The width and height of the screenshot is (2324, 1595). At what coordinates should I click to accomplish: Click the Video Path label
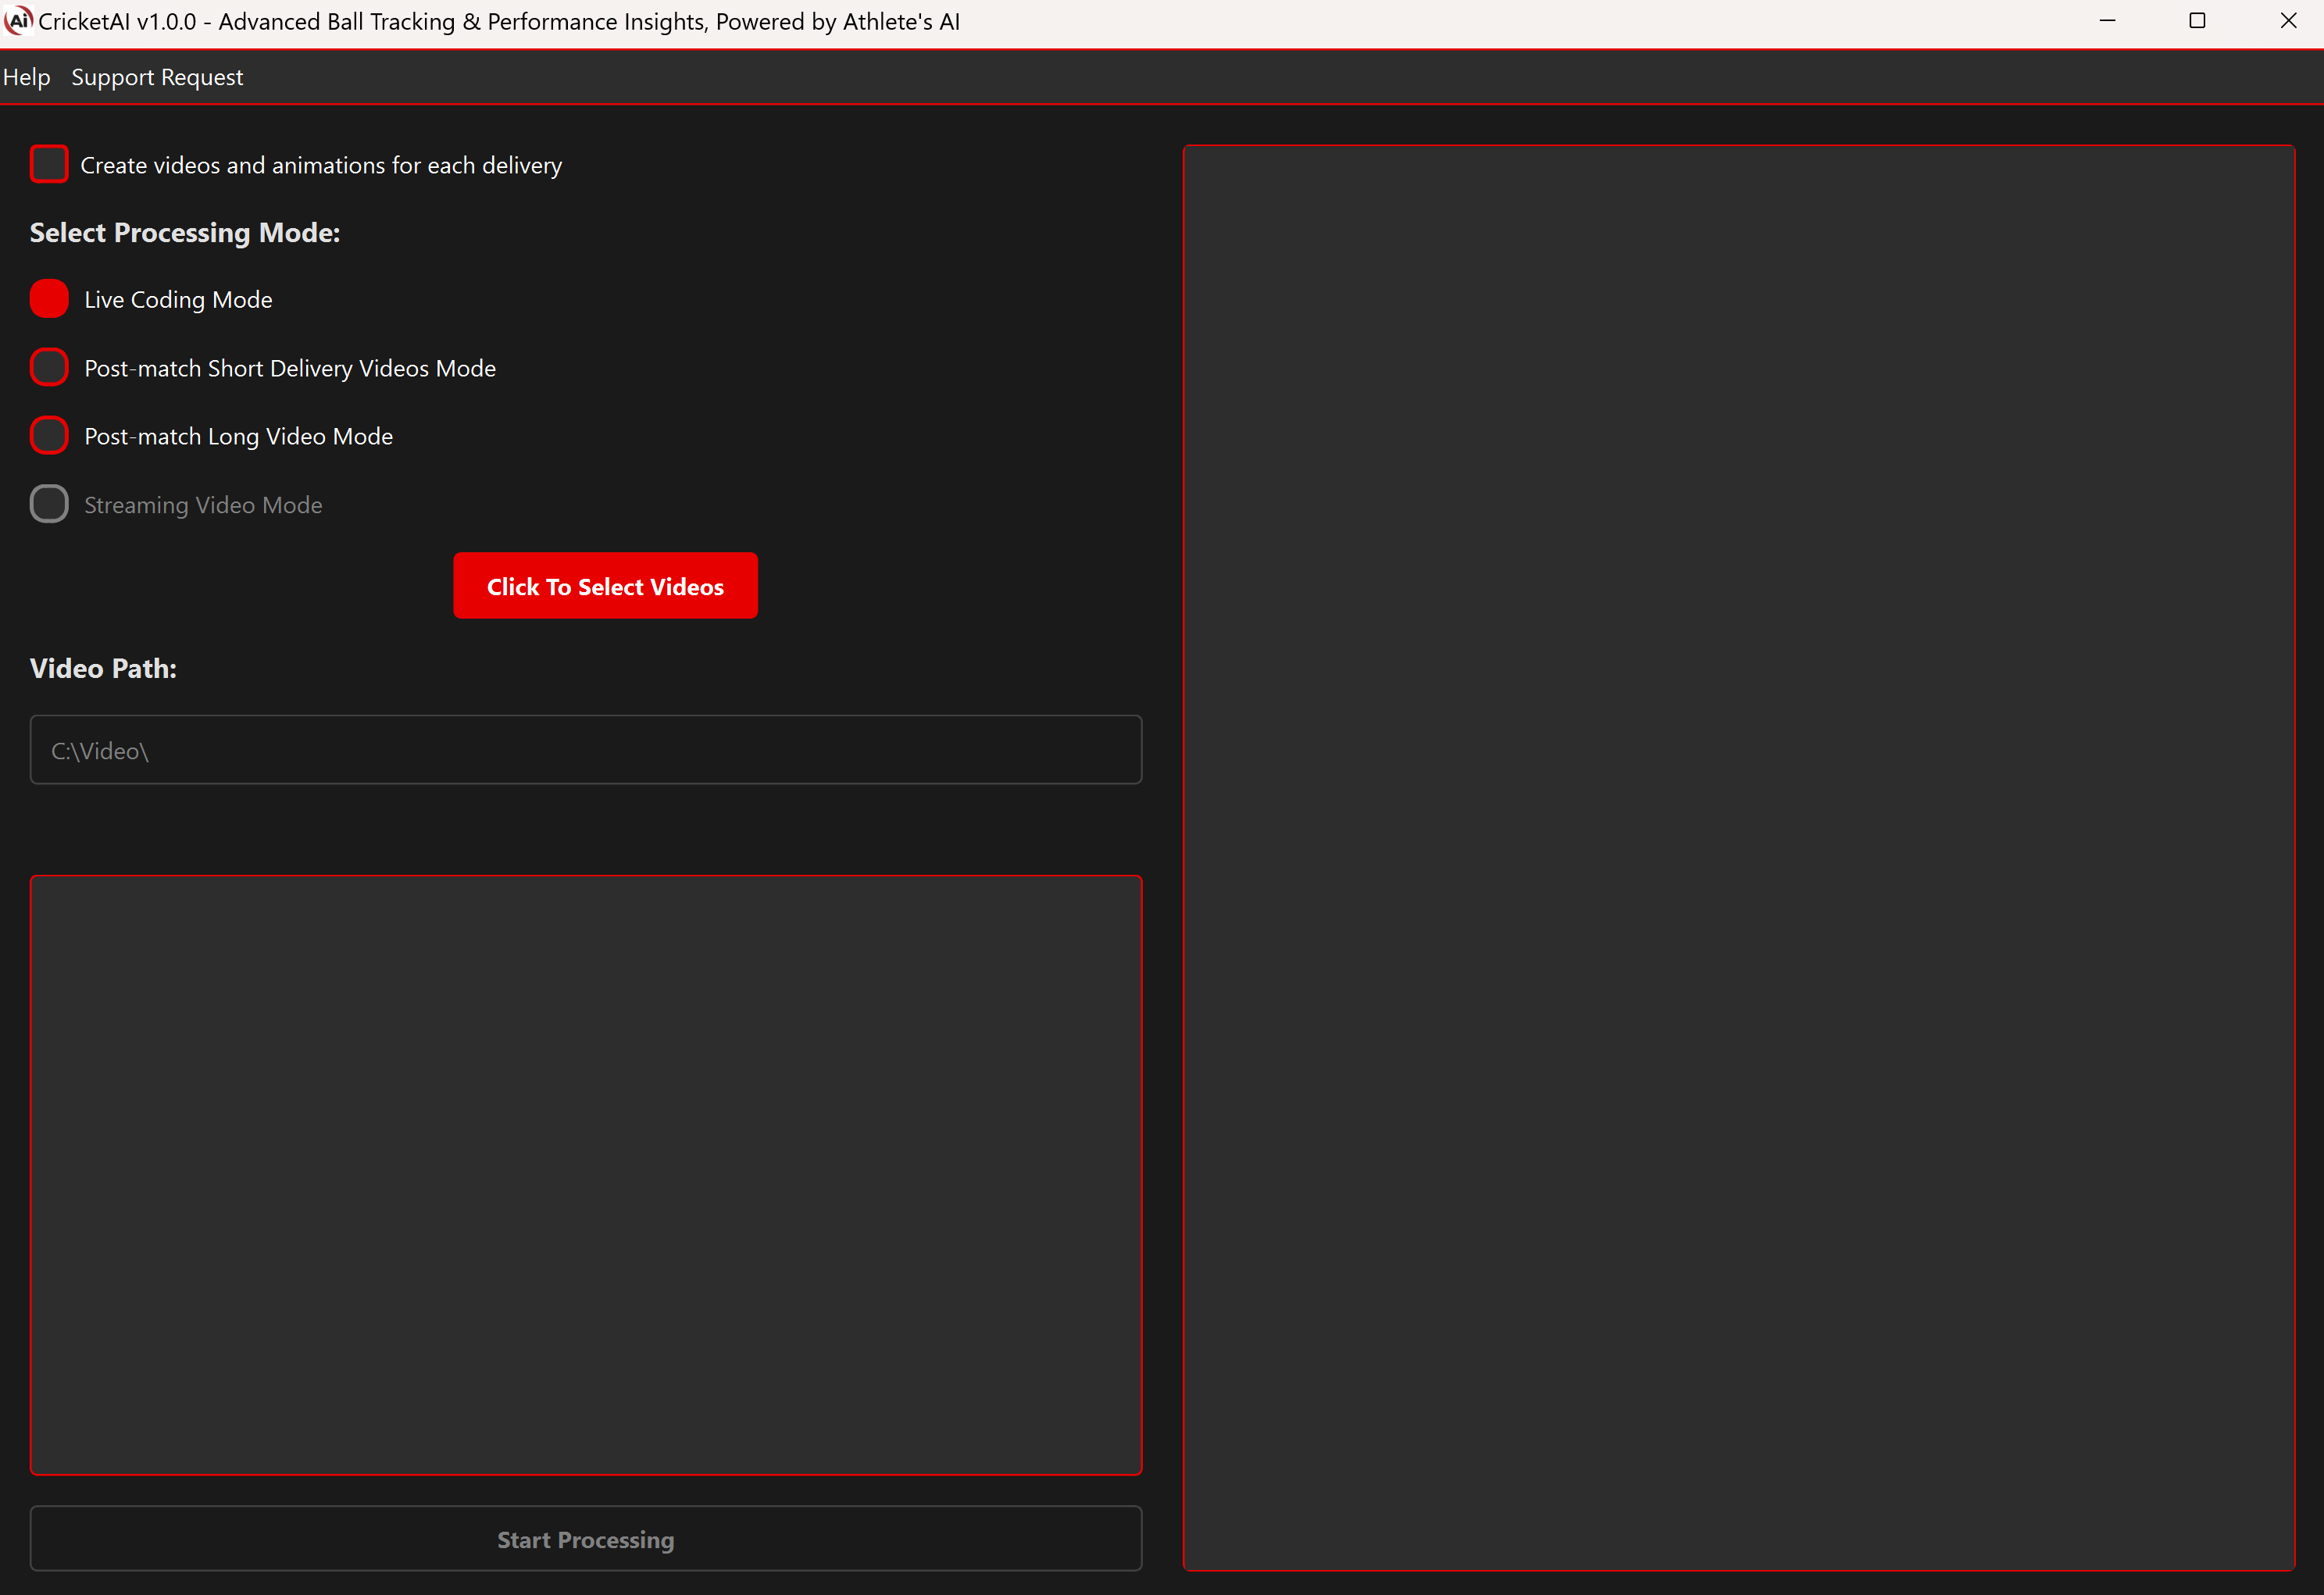103,668
